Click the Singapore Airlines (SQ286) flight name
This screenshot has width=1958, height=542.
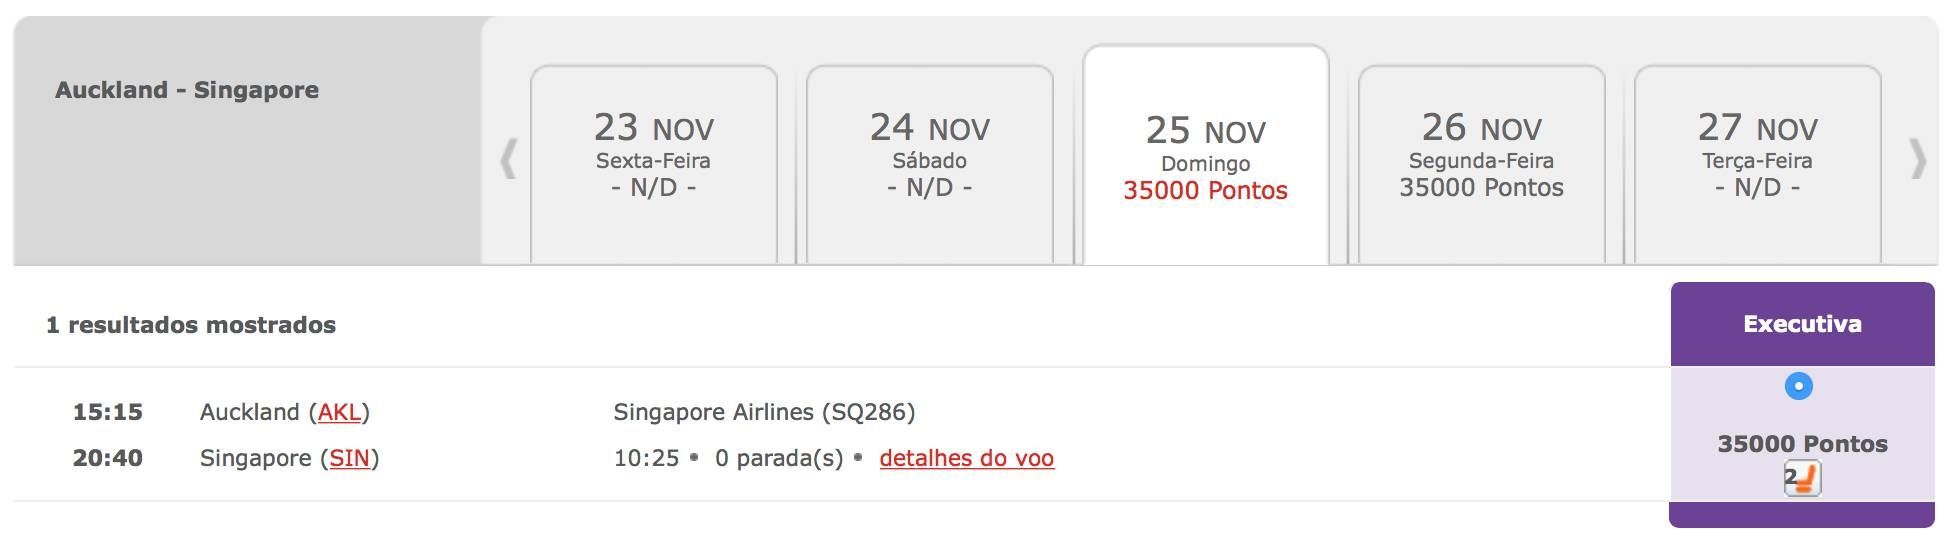764,412
